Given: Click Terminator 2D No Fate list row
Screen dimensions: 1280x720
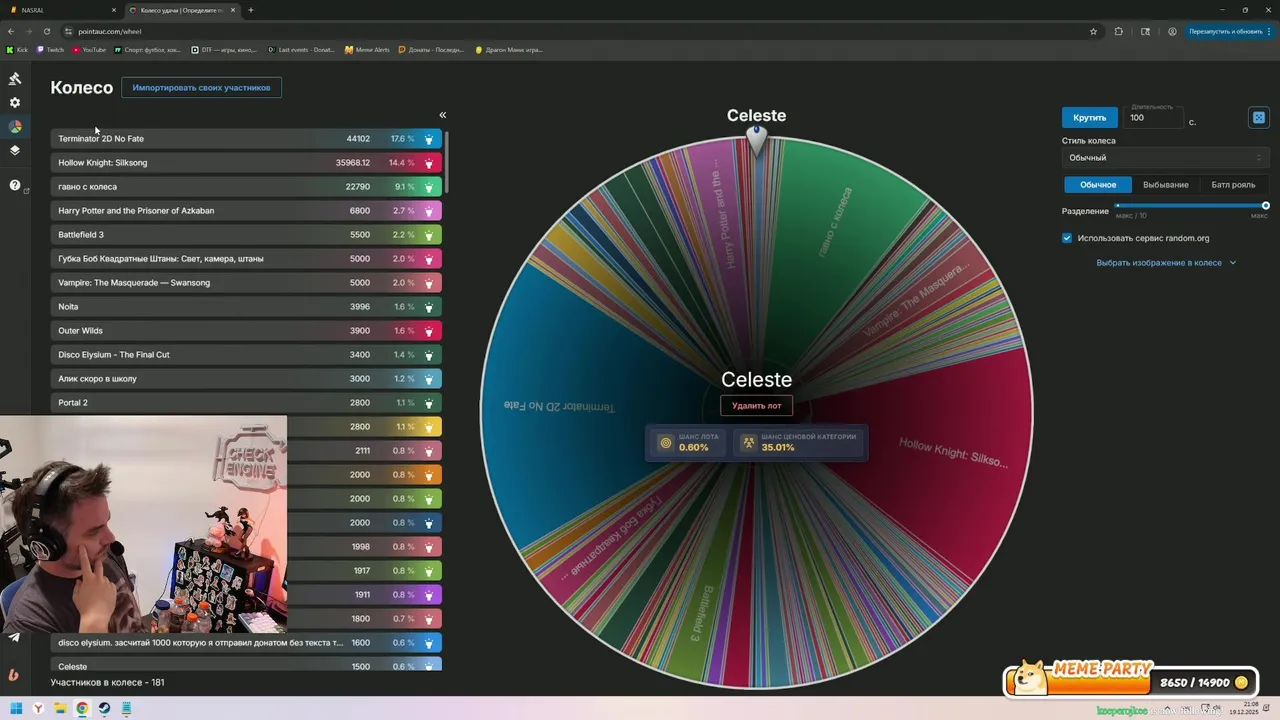Looking at the screenshot, I should 246,139.
